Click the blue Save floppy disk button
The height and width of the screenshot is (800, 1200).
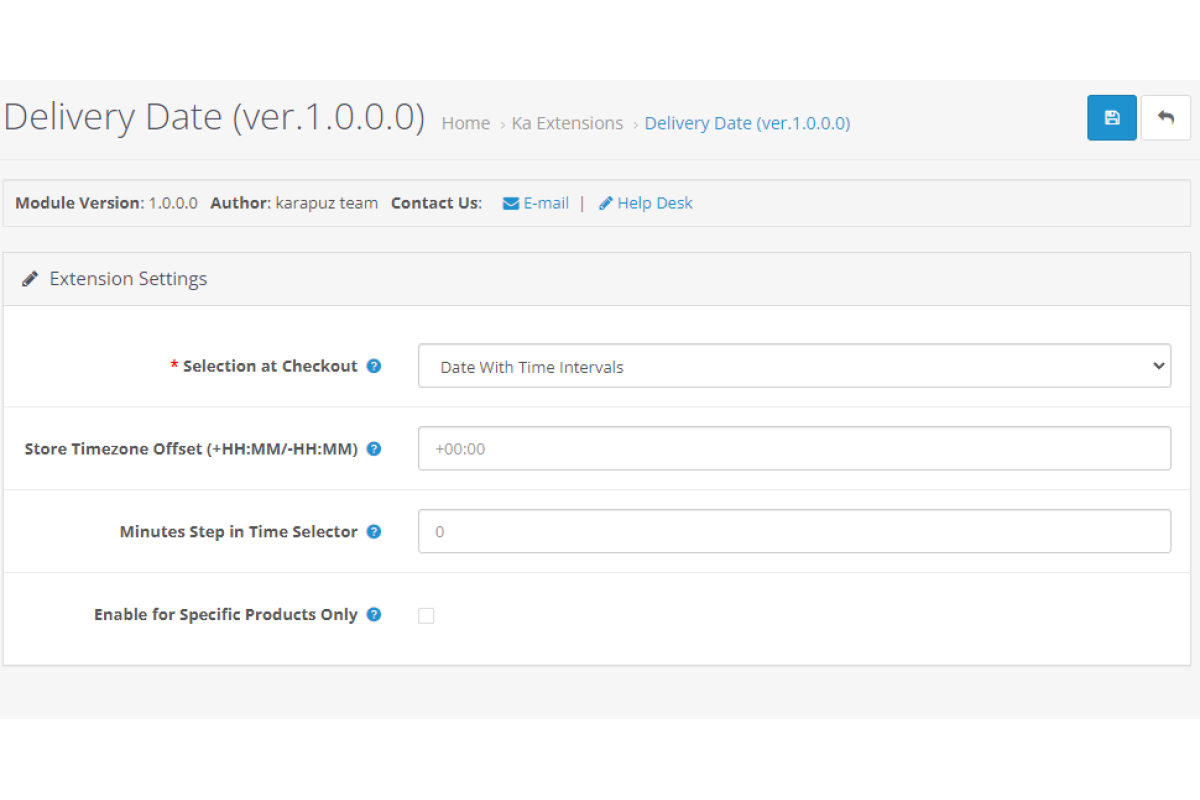point(1111,118)
